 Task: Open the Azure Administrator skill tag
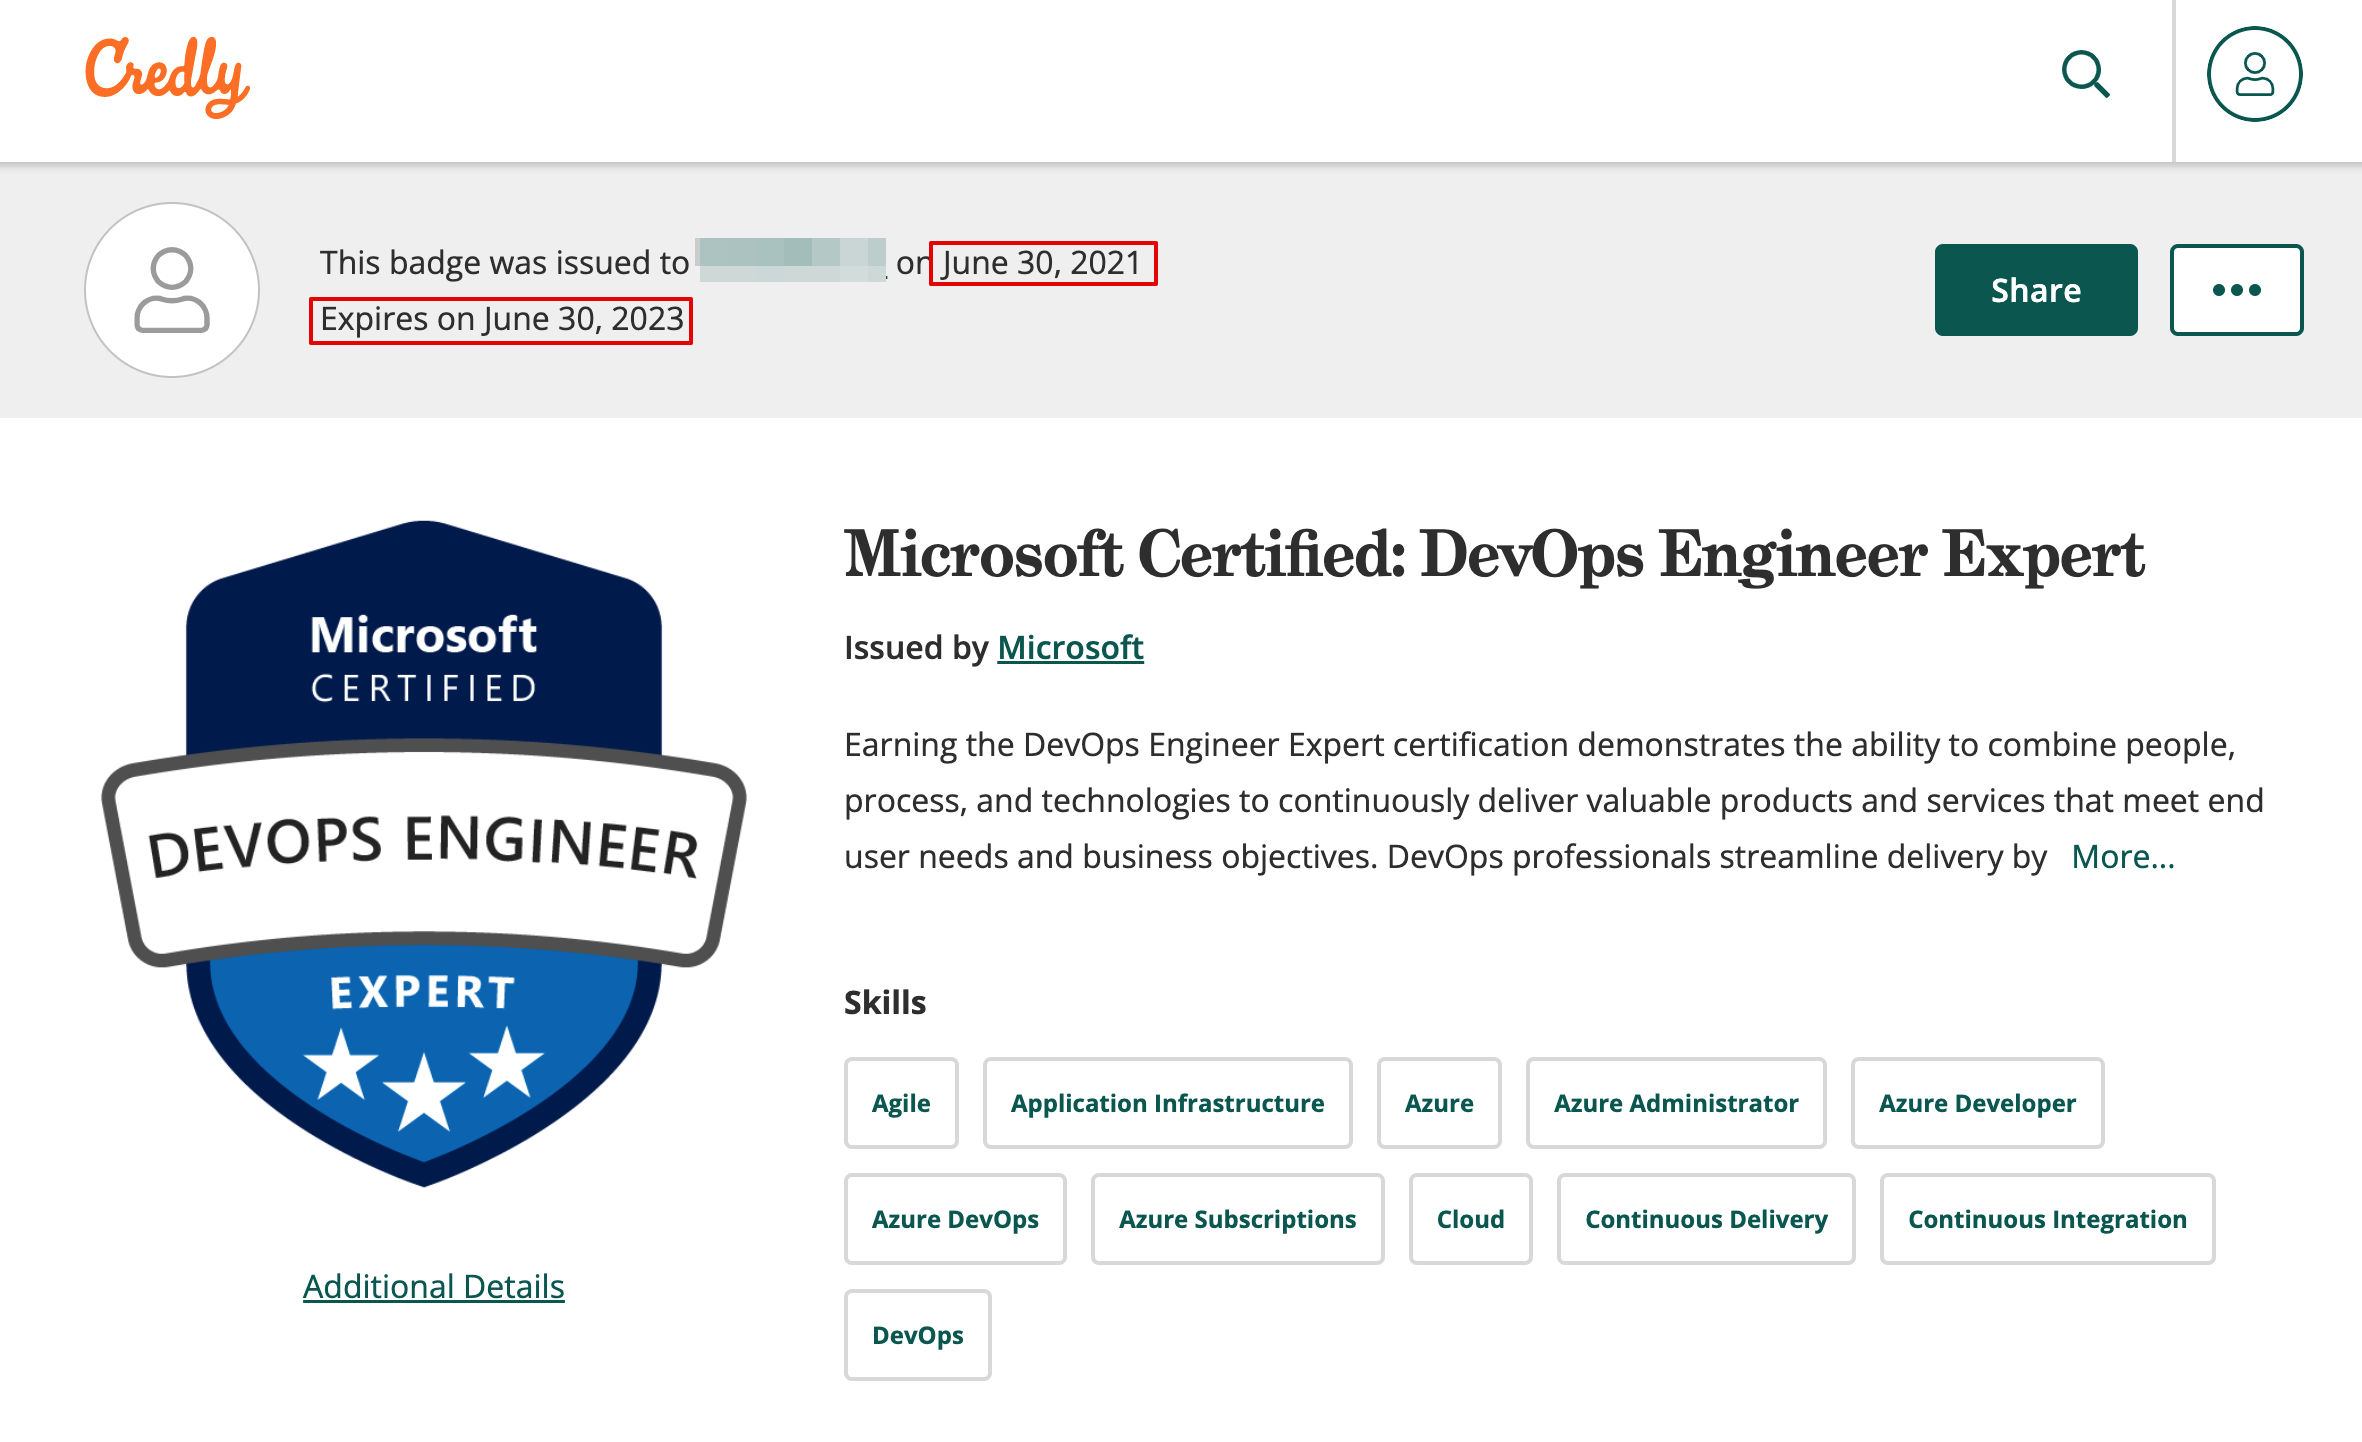pyautogui.click(x=1676, y=1103)
